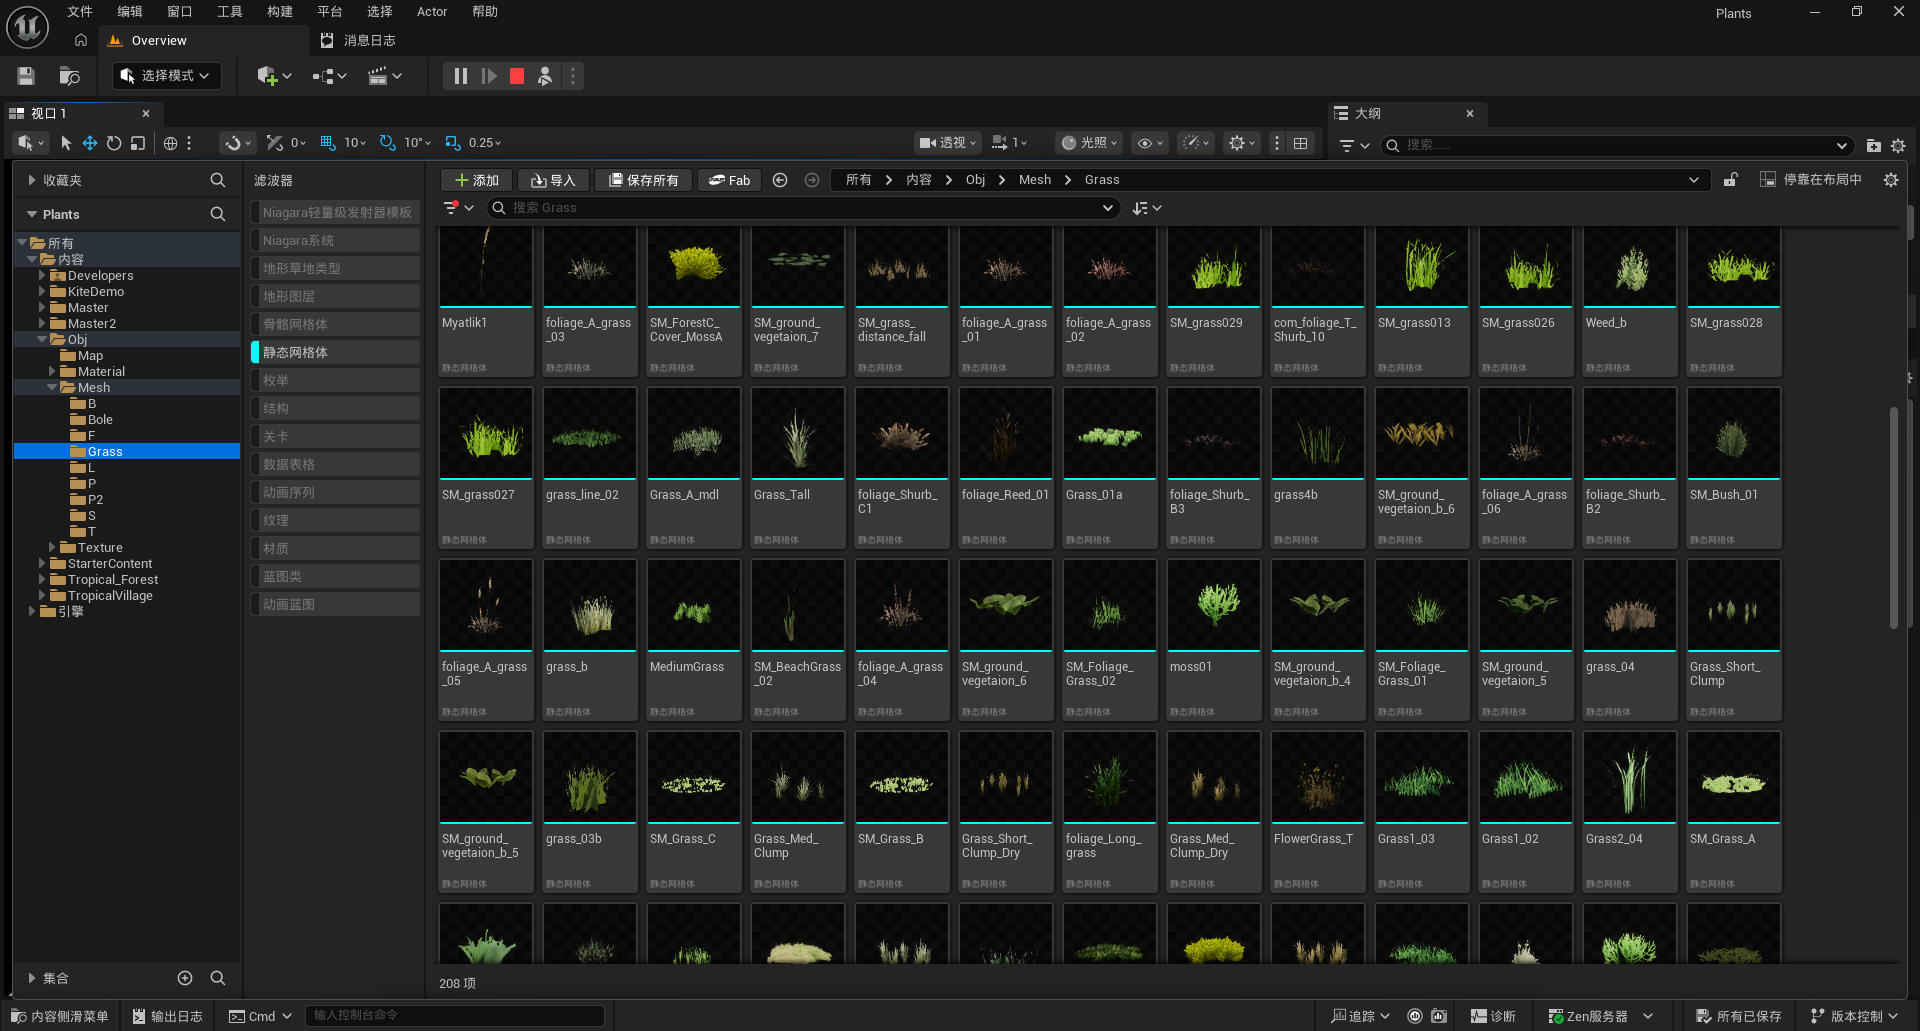
Task: Switch to the 消息日志 tab
Action: tap(358, 41)
